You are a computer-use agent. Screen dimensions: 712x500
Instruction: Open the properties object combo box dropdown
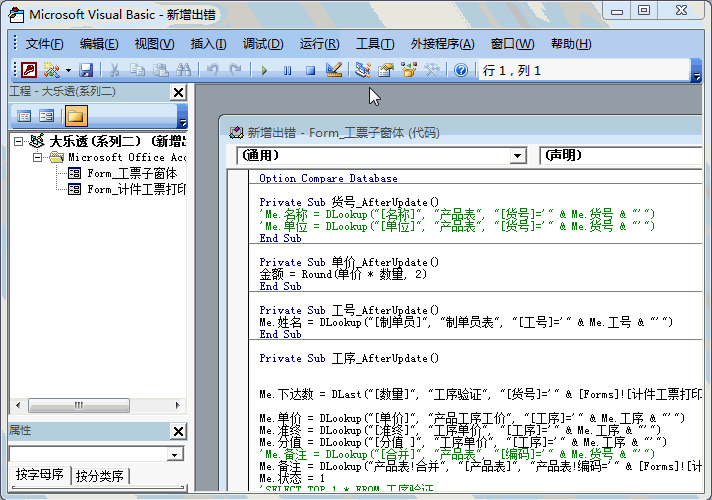click(x=174, y=454)
